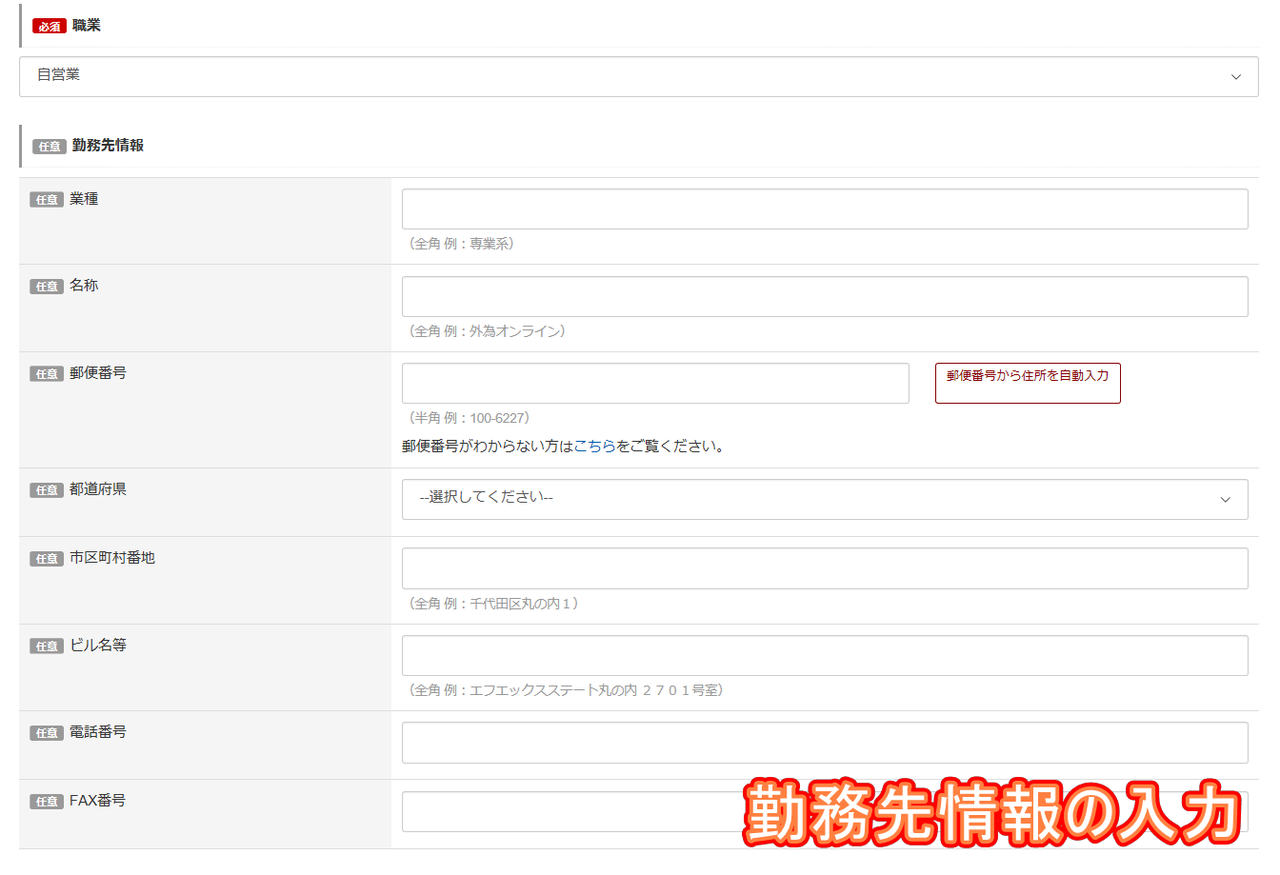The image size is (1280, 875).
Task: Click the 名称 row label
Action: pyautogui.click(x=84, y=286)
